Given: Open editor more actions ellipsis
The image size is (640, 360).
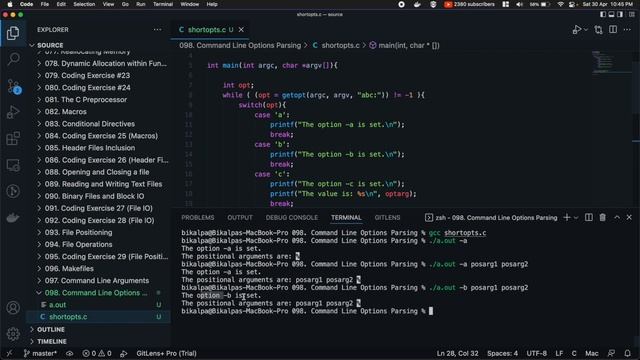Looking at the screenshot, I should [627, 29].
